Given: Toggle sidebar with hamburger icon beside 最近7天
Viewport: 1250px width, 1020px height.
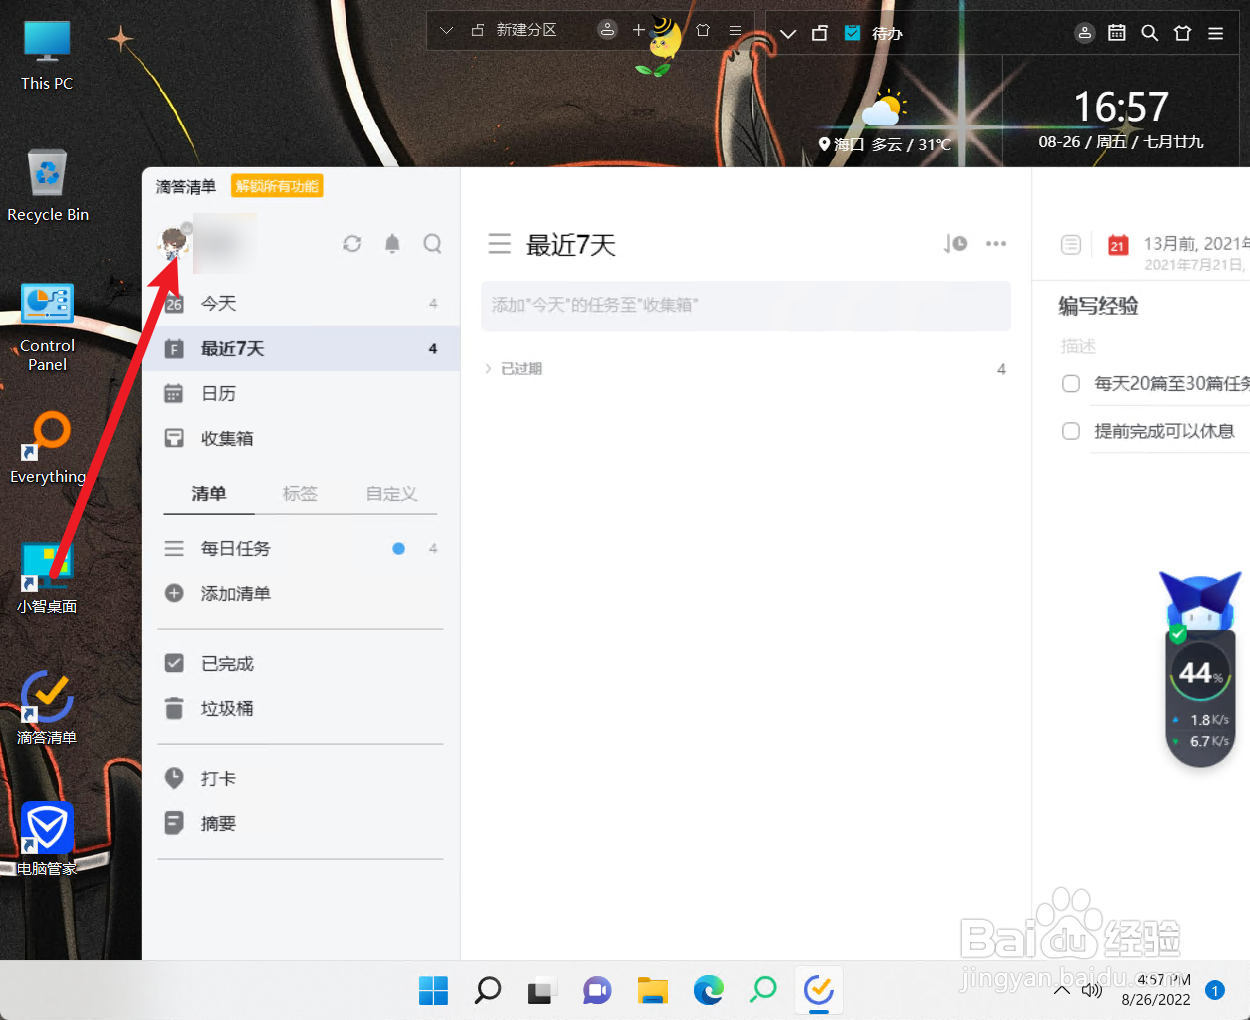Looking at the screenshot, I should coord(499,244).
